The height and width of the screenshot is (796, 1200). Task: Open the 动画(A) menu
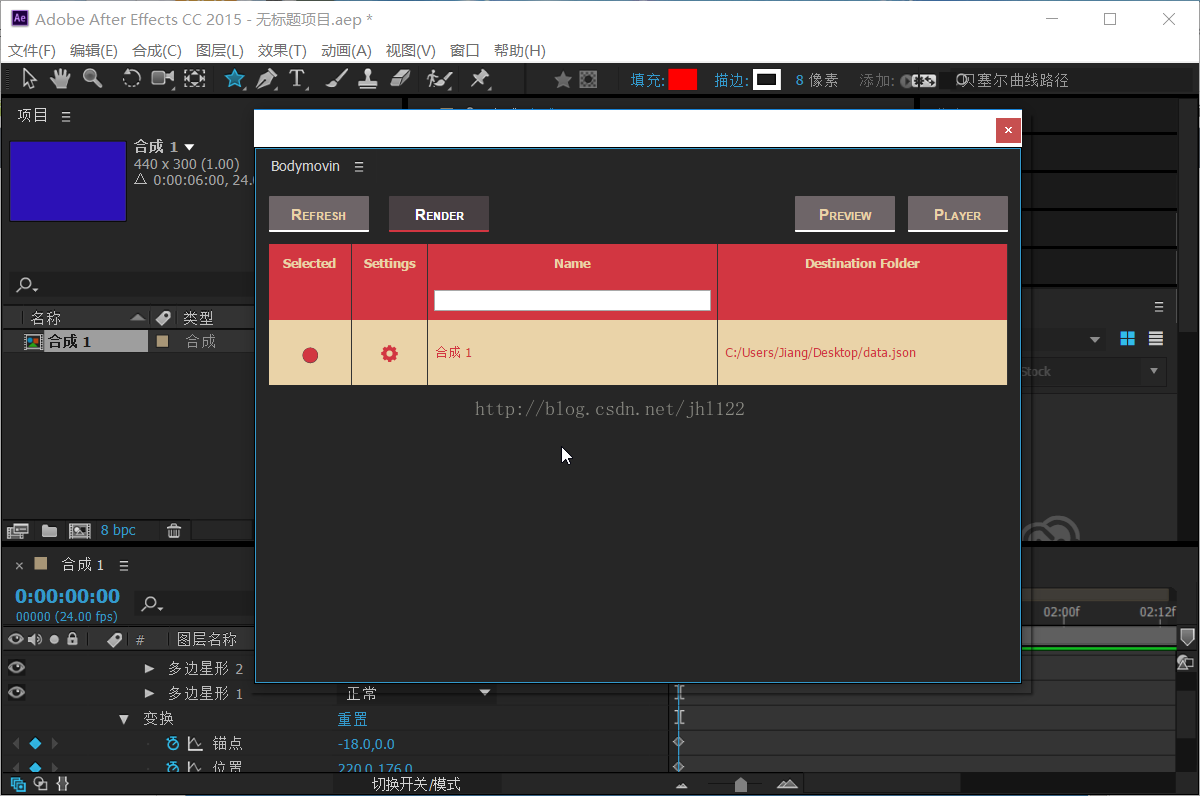pyautogui.click(x=346, y=50)
